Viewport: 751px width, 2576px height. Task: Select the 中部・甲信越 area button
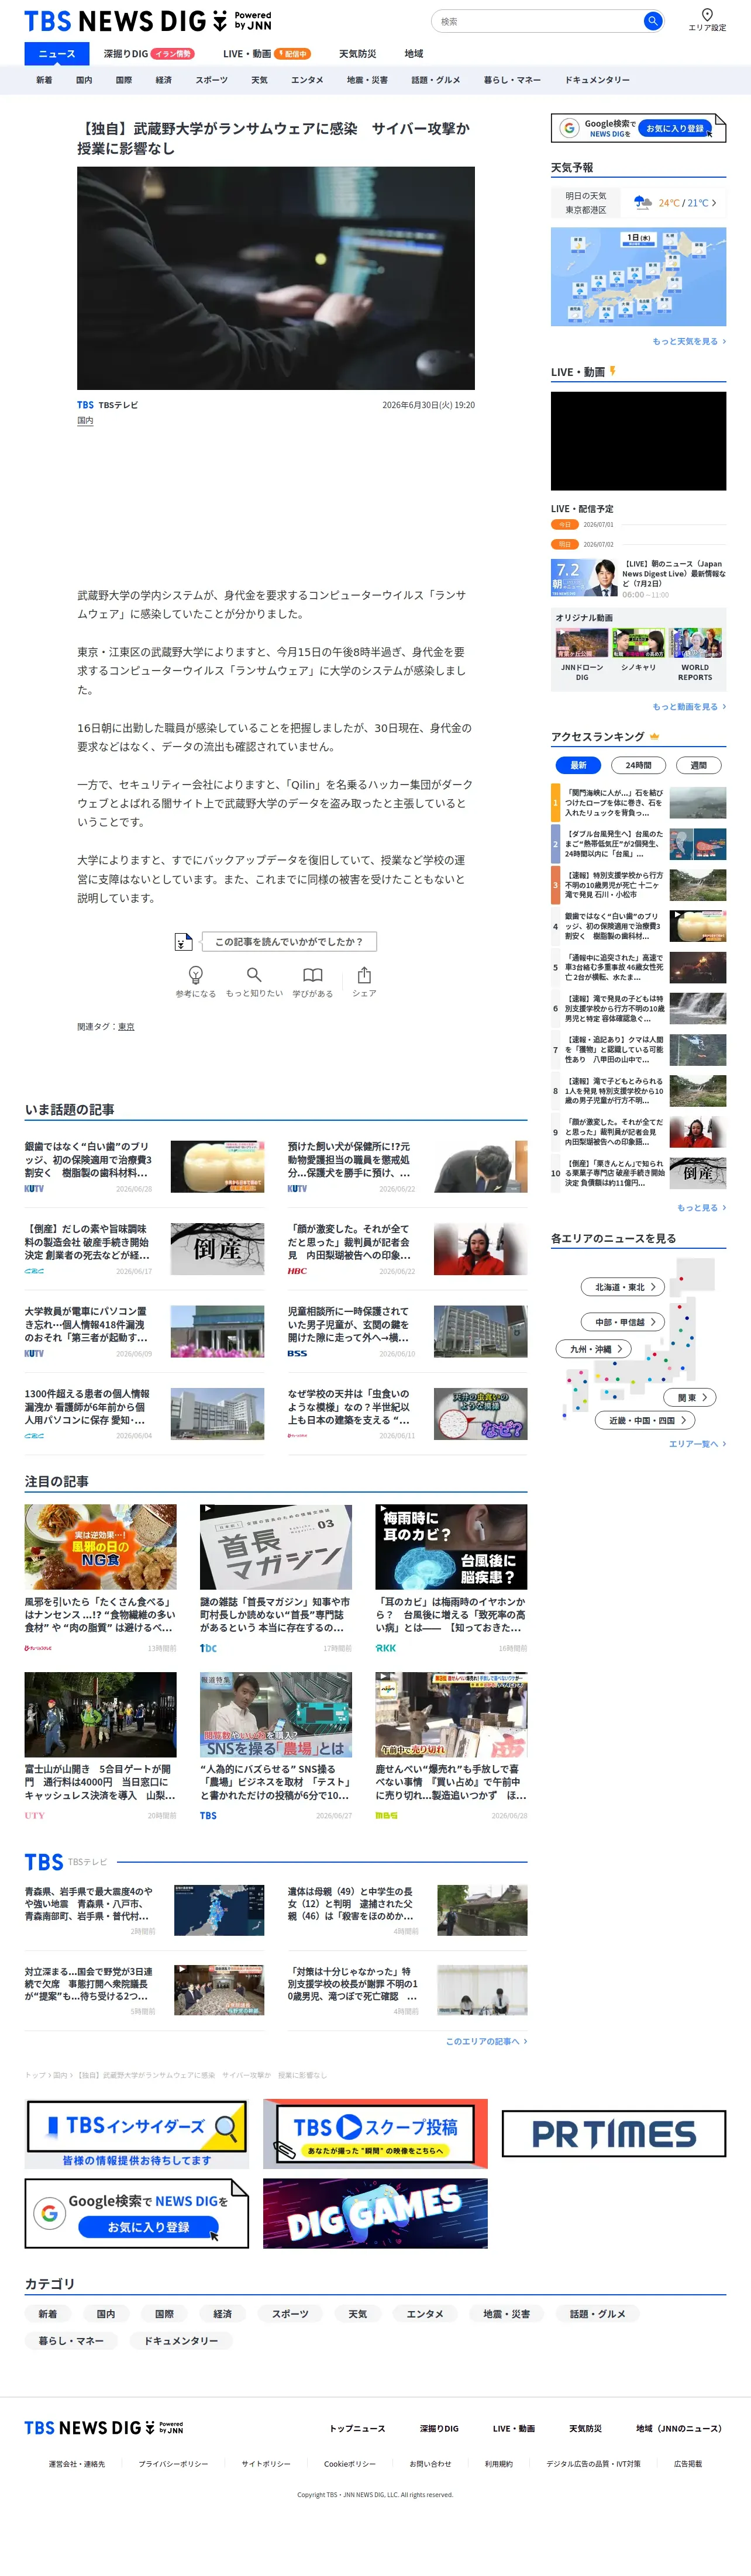click(x=623, y=1321)
